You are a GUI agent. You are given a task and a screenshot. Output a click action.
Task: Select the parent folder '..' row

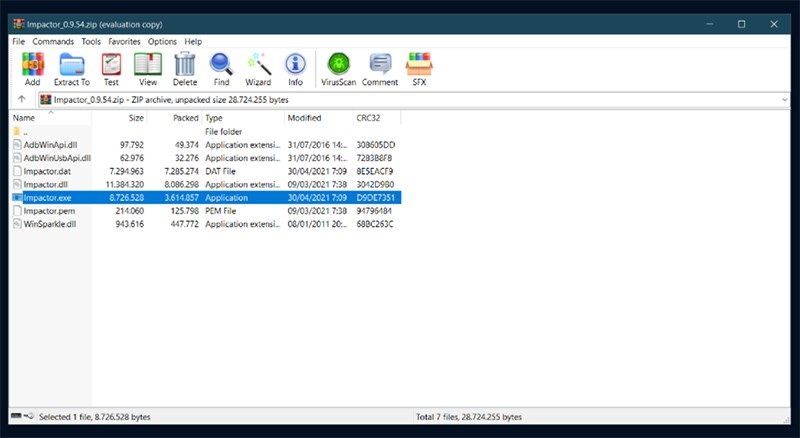pos(206,132)
